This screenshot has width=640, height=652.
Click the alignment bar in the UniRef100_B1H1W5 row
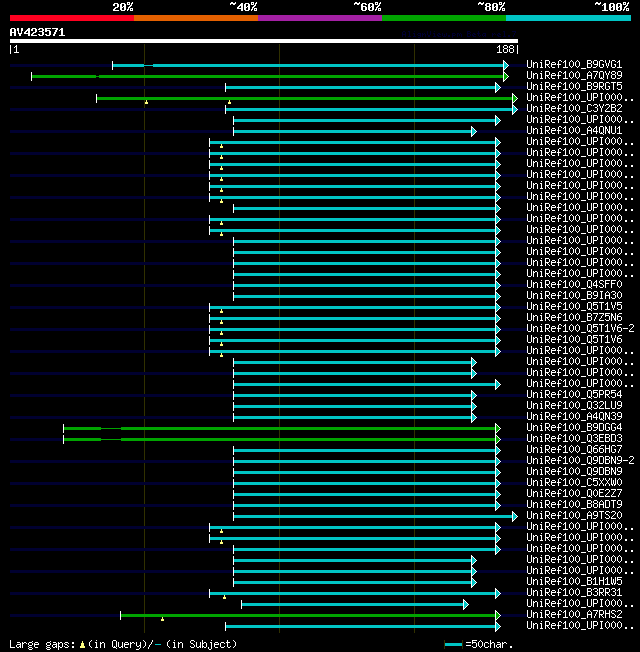355,583
